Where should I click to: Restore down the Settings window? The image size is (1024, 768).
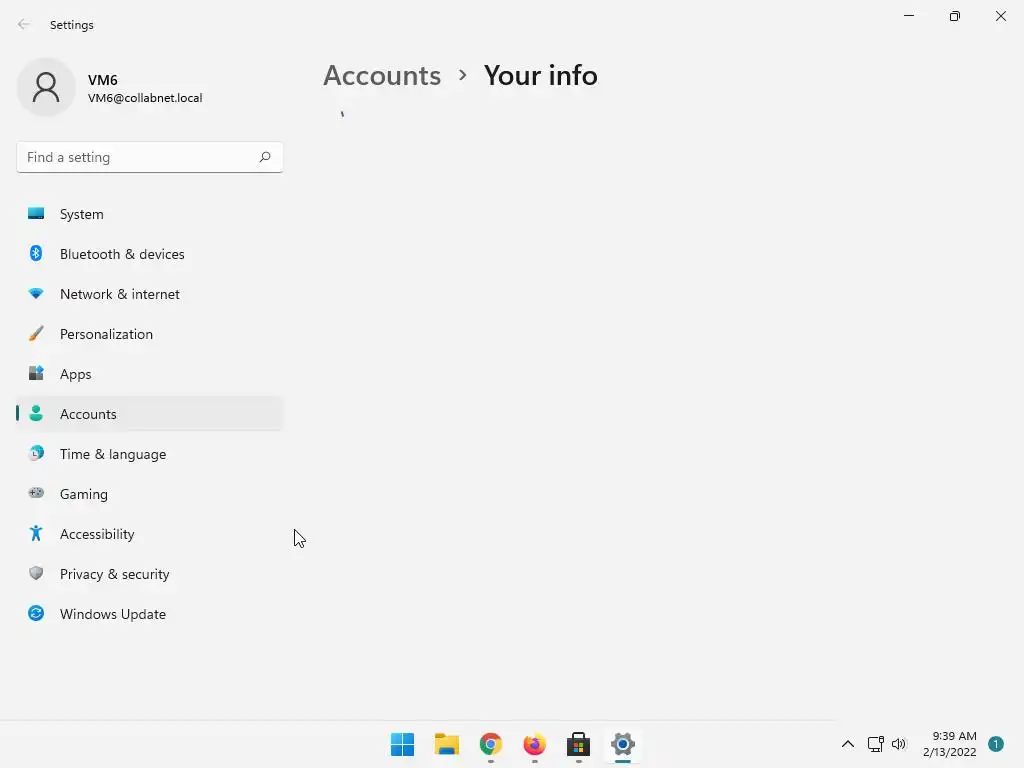tap(955, 16)
